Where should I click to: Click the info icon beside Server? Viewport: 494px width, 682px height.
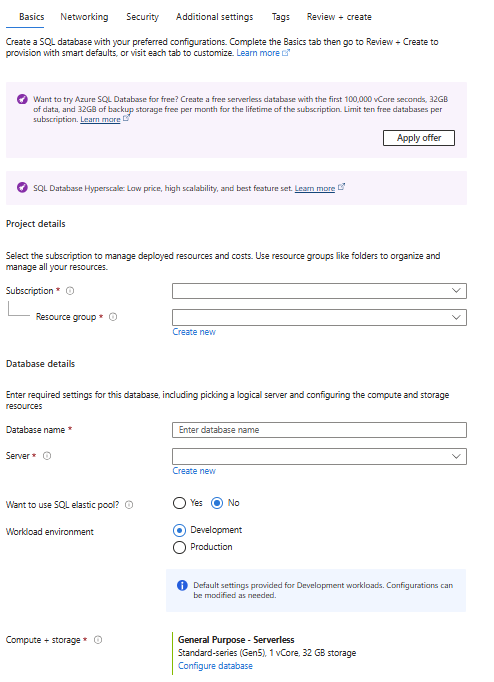[x=47, y=456]
